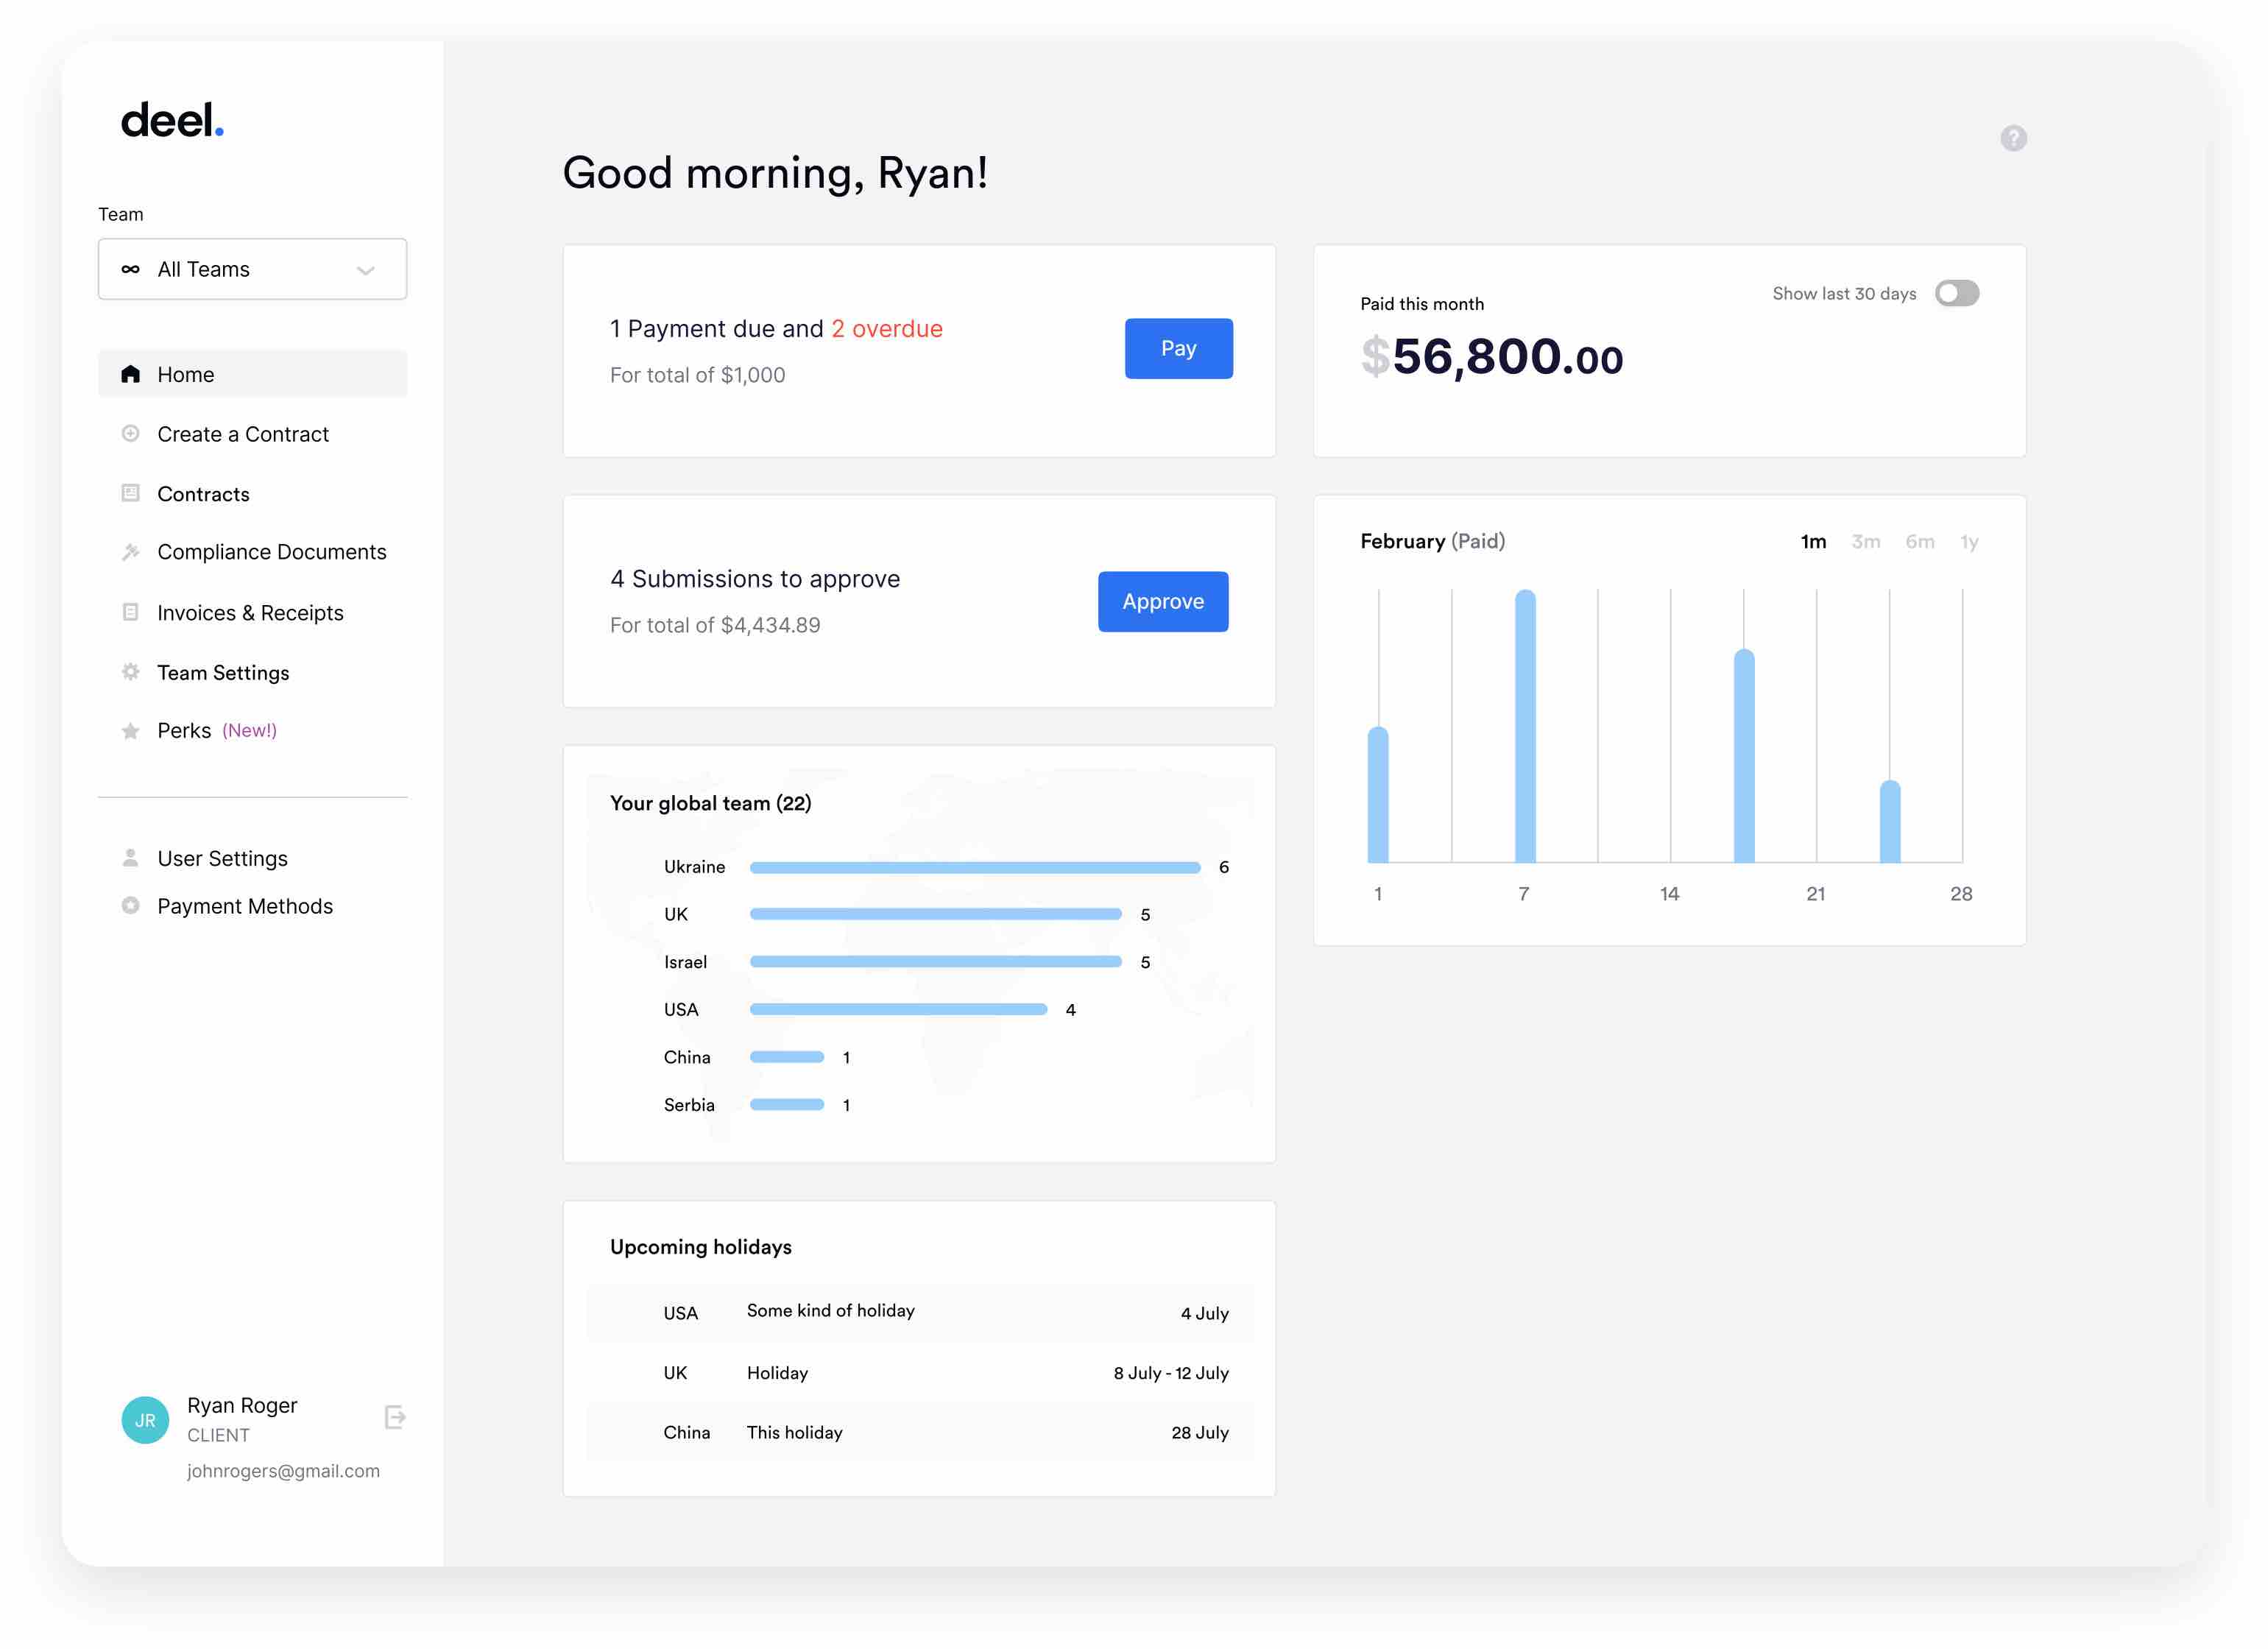Click the Pay button for overdue payments
This screenshot has width=2268, height=1649.
tap(1179, 348)
